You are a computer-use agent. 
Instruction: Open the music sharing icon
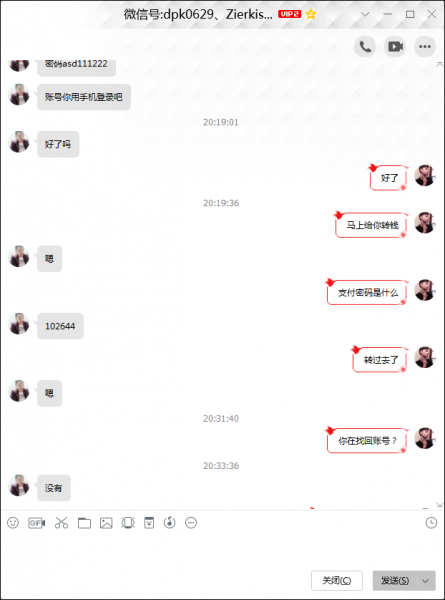click(x=170, y=523)
